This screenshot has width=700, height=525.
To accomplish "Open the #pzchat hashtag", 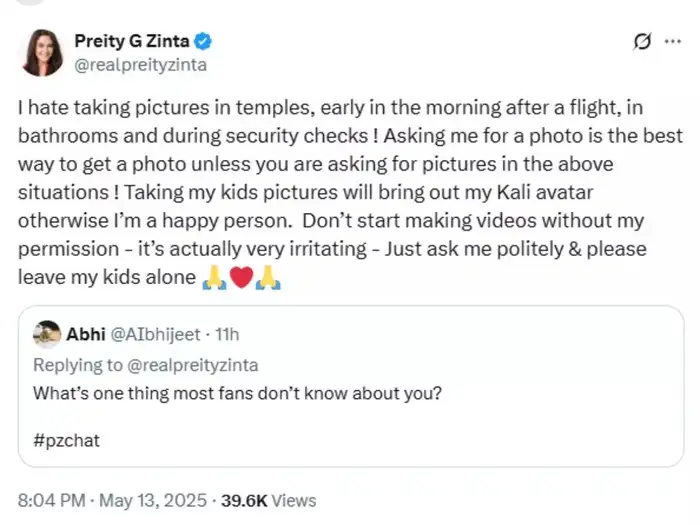I will (x=67, y=440).
